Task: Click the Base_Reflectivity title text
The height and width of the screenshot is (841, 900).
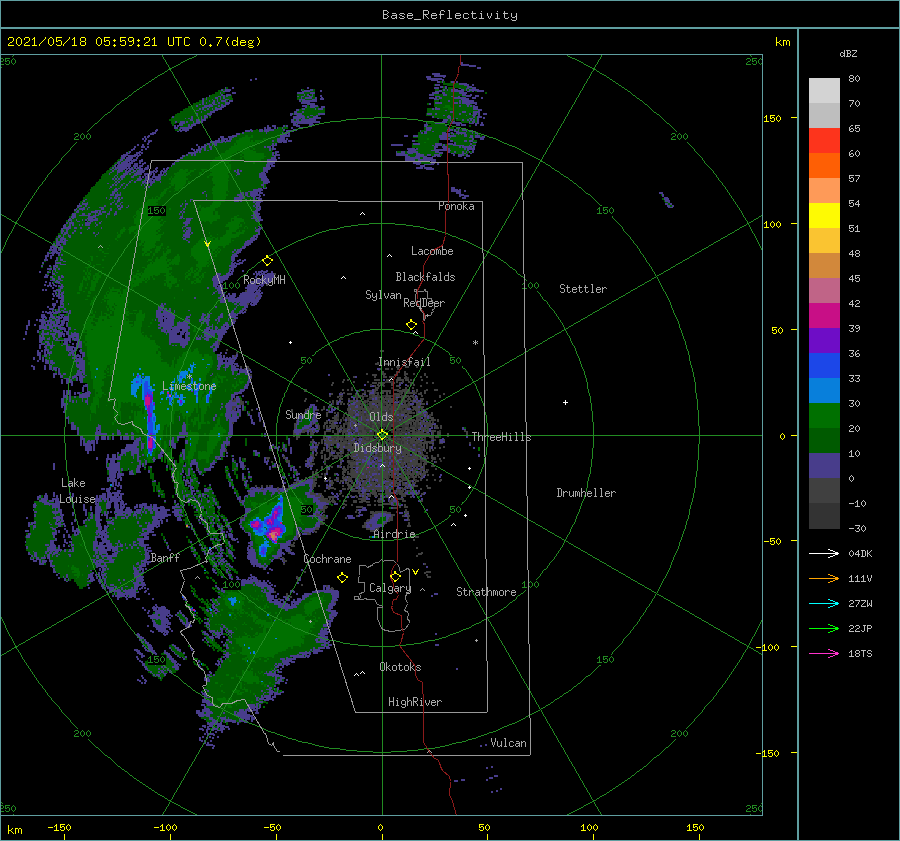Action: [449, 15]
